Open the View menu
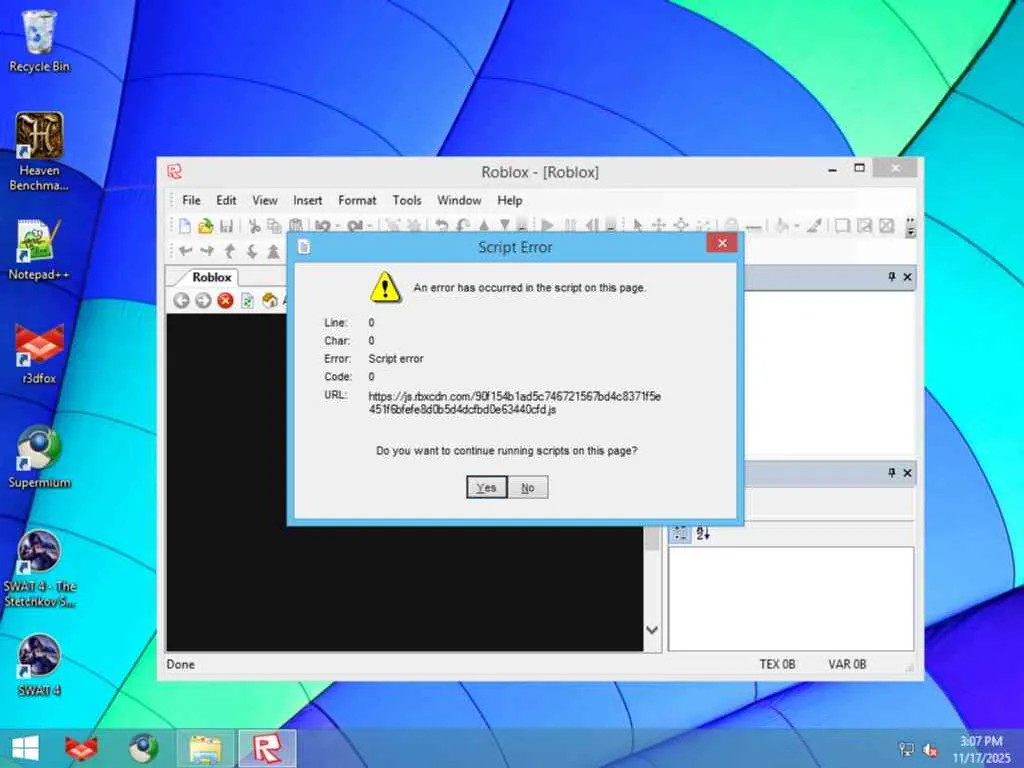 (x=264, y=200)
